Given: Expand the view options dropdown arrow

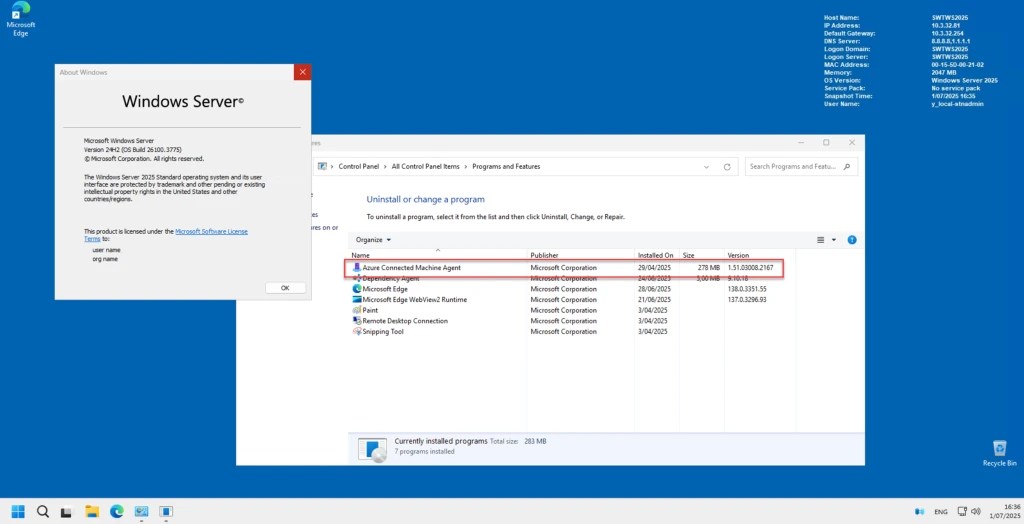Looking at the screenshot, I should point(834,240).
